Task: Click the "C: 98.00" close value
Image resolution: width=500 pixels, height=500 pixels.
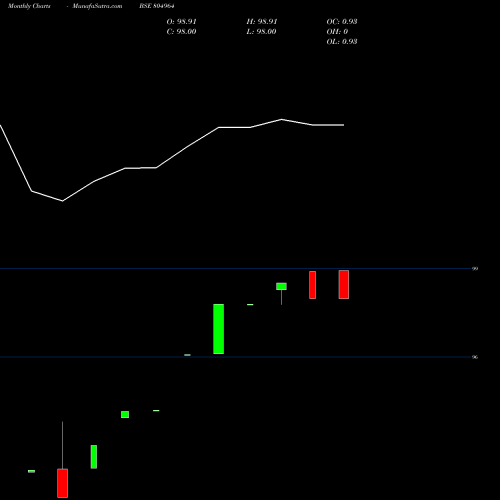Action: (181, 32)
